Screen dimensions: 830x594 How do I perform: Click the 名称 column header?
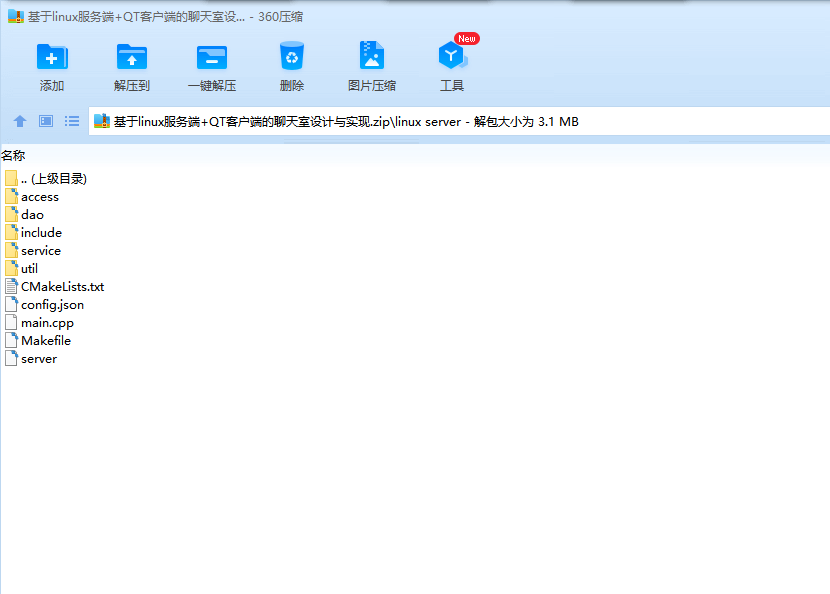(13, 156)
